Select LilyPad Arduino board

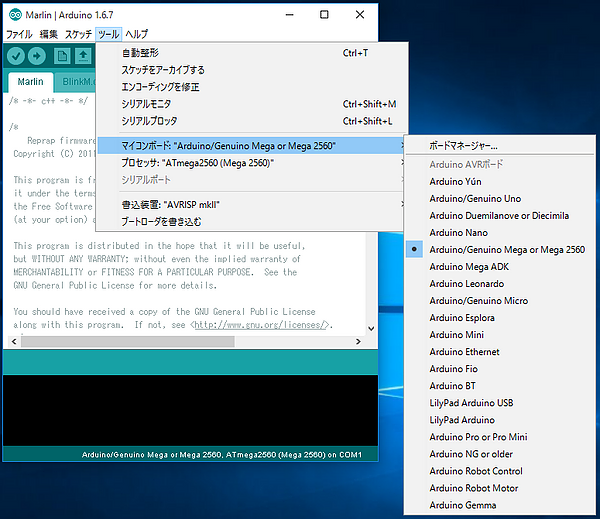pyautogui.click(x=500, y=420)
